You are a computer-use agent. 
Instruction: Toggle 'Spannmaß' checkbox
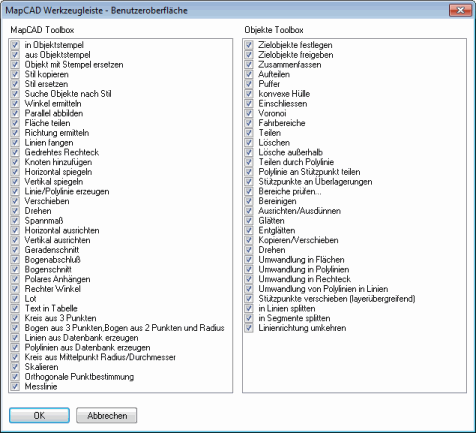(x=15, y=220)
